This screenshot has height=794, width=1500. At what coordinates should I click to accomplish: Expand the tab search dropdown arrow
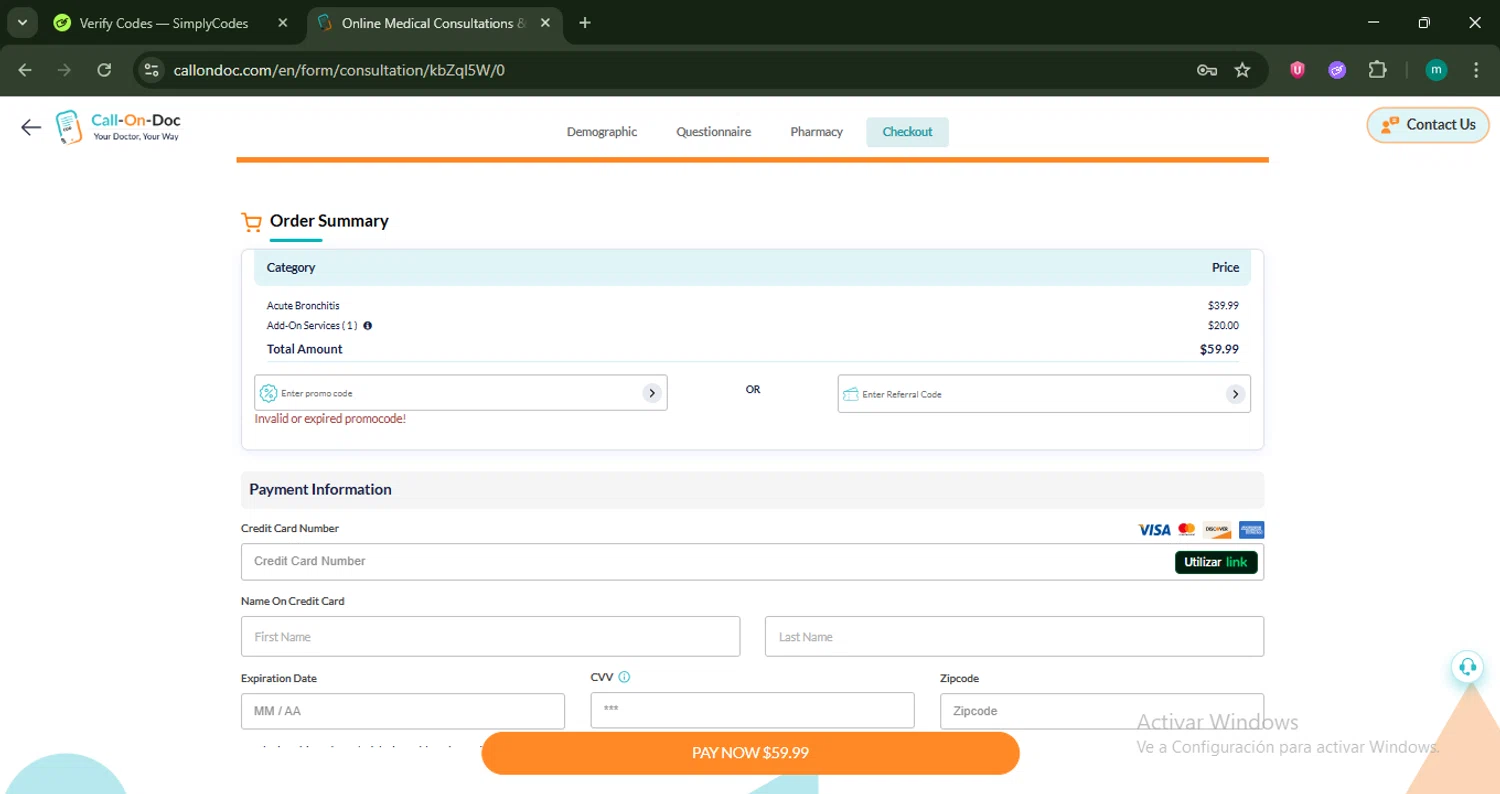(22, 22)
